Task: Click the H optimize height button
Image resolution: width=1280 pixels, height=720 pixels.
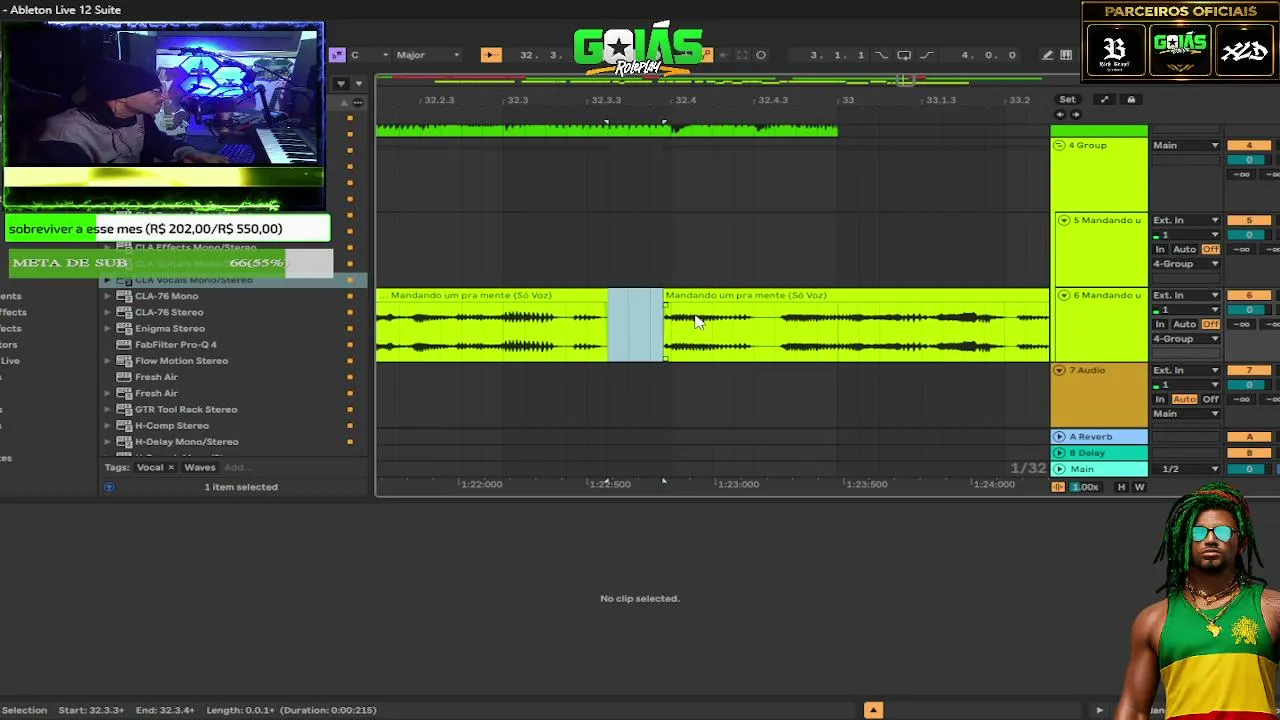Action: [x=1121, y=487]
